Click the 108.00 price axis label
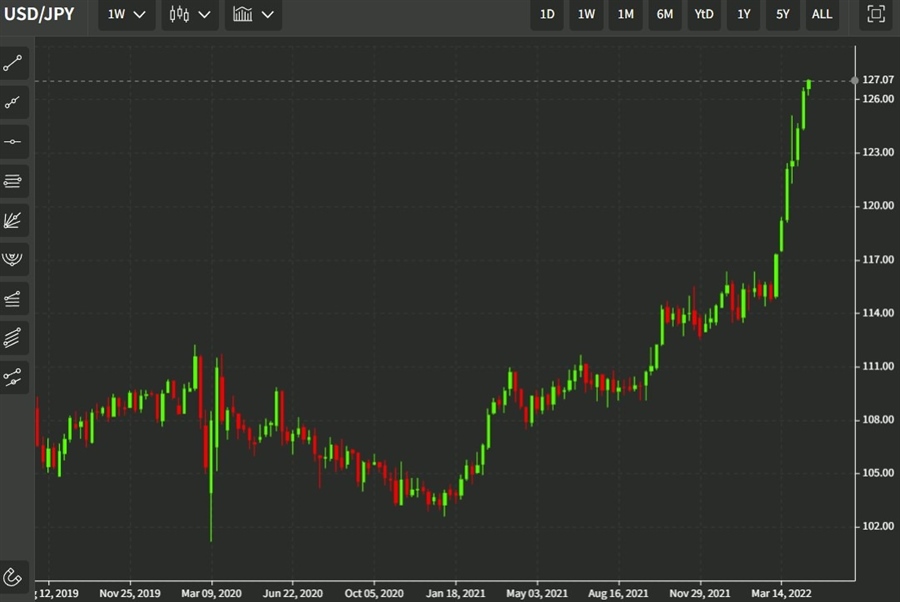900x602 pixels. [878, 420]
